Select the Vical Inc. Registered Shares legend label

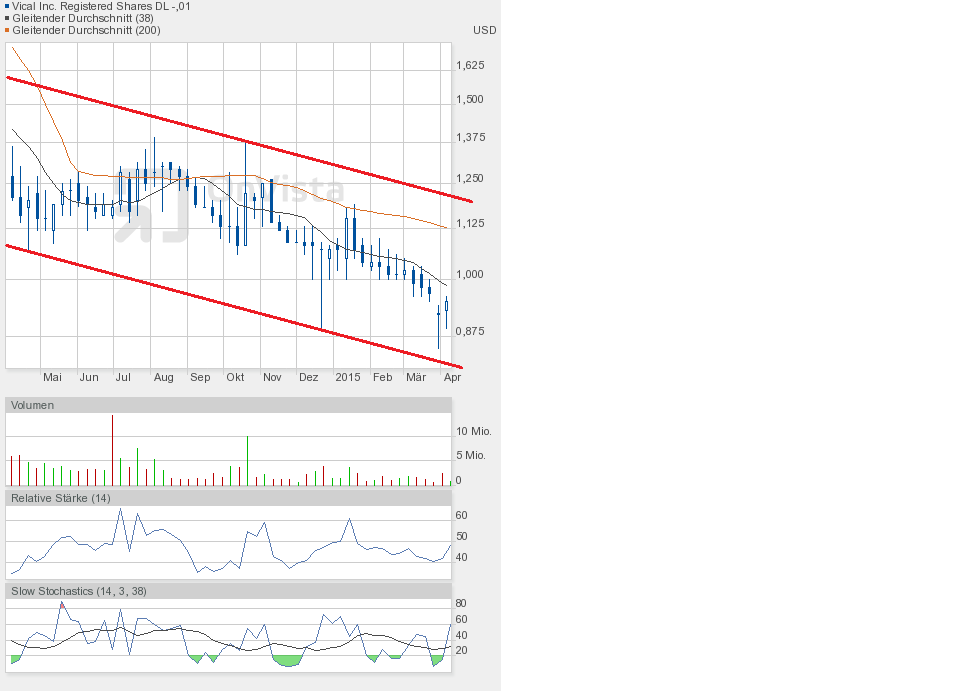[101, 6]
